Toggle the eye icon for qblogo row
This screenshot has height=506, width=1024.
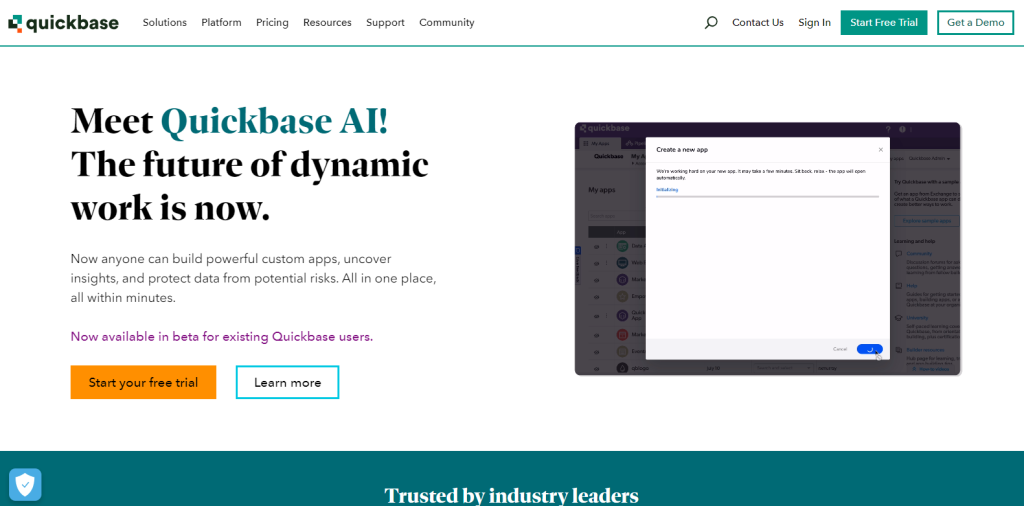point(596,368)
